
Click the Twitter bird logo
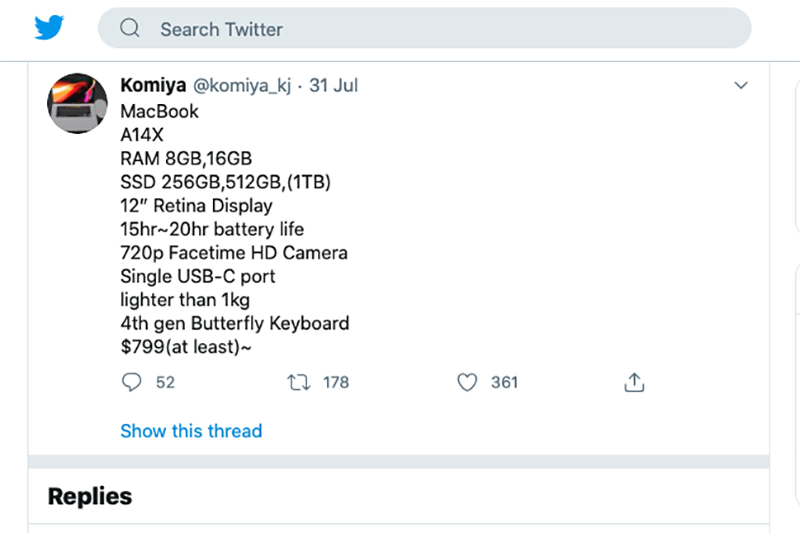point(49,28)
